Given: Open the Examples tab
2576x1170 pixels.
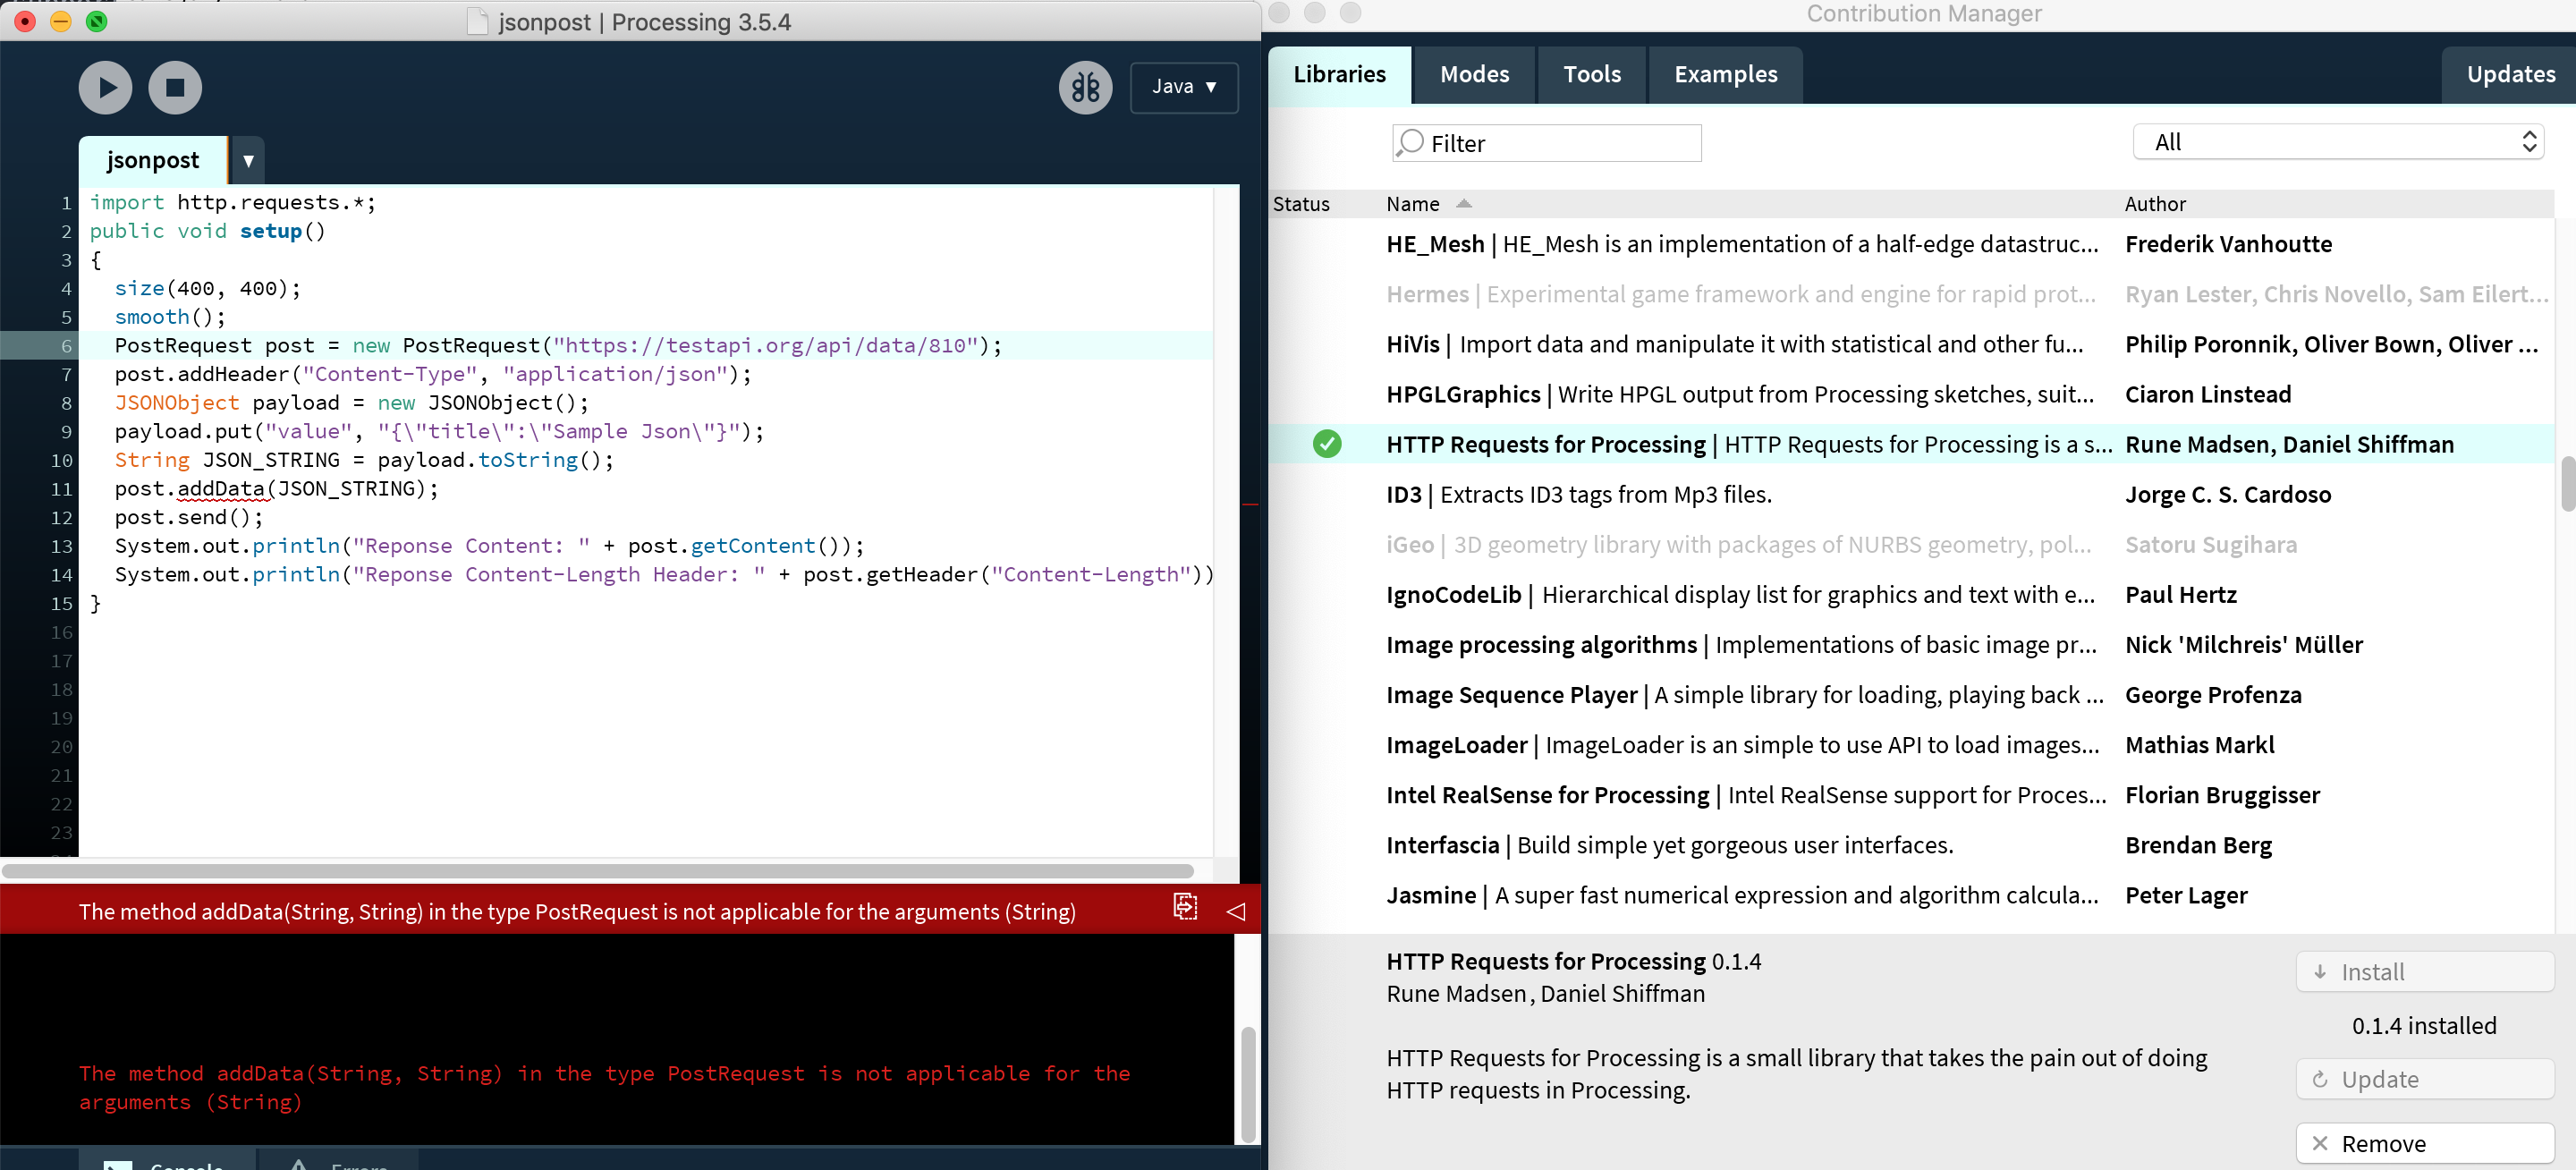Looking at the screenshot, I should 1725,75.
